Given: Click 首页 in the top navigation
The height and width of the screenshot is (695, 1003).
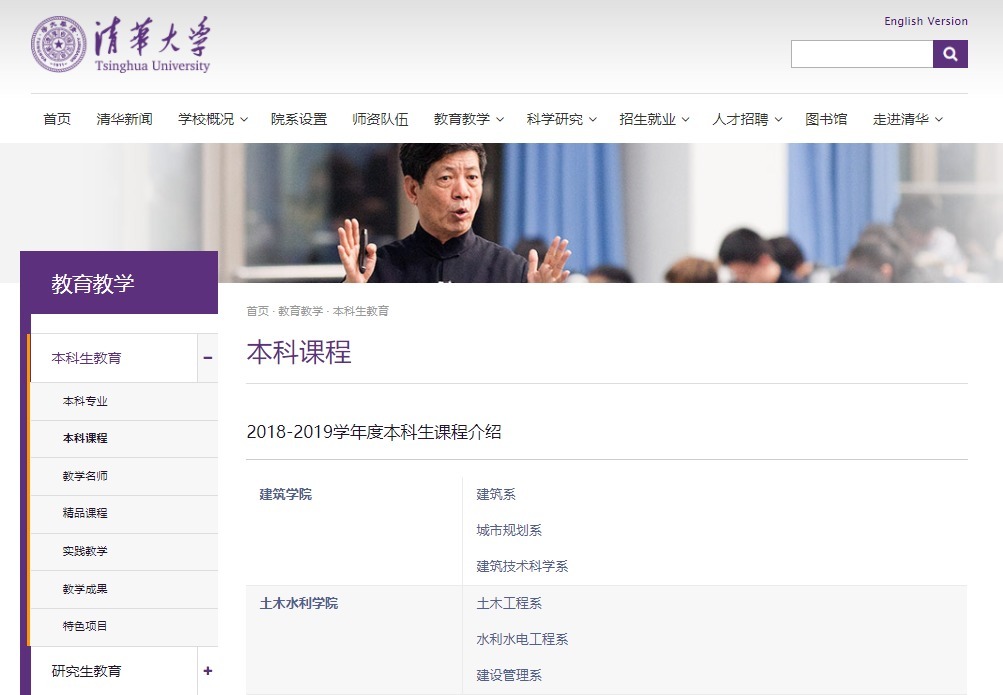Looking at the screenshot, I should [56, 118].
